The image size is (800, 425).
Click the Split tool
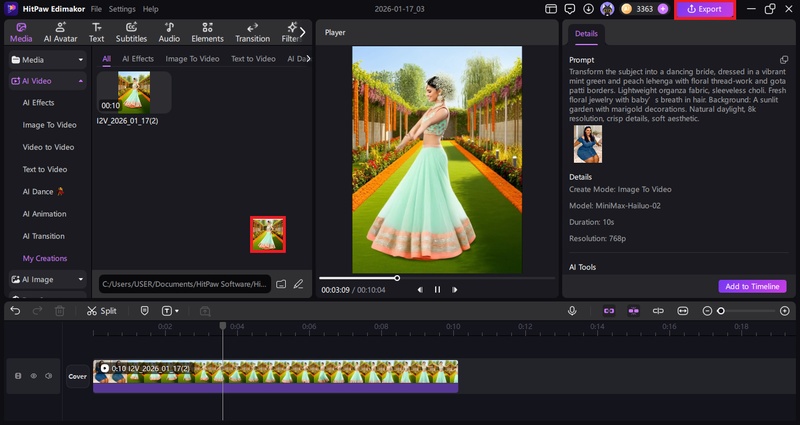click(x=102, y=311)
